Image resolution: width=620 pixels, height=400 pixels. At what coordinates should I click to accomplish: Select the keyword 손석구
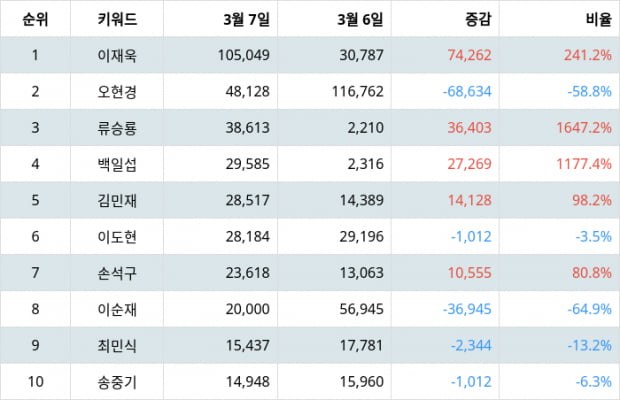117,272
